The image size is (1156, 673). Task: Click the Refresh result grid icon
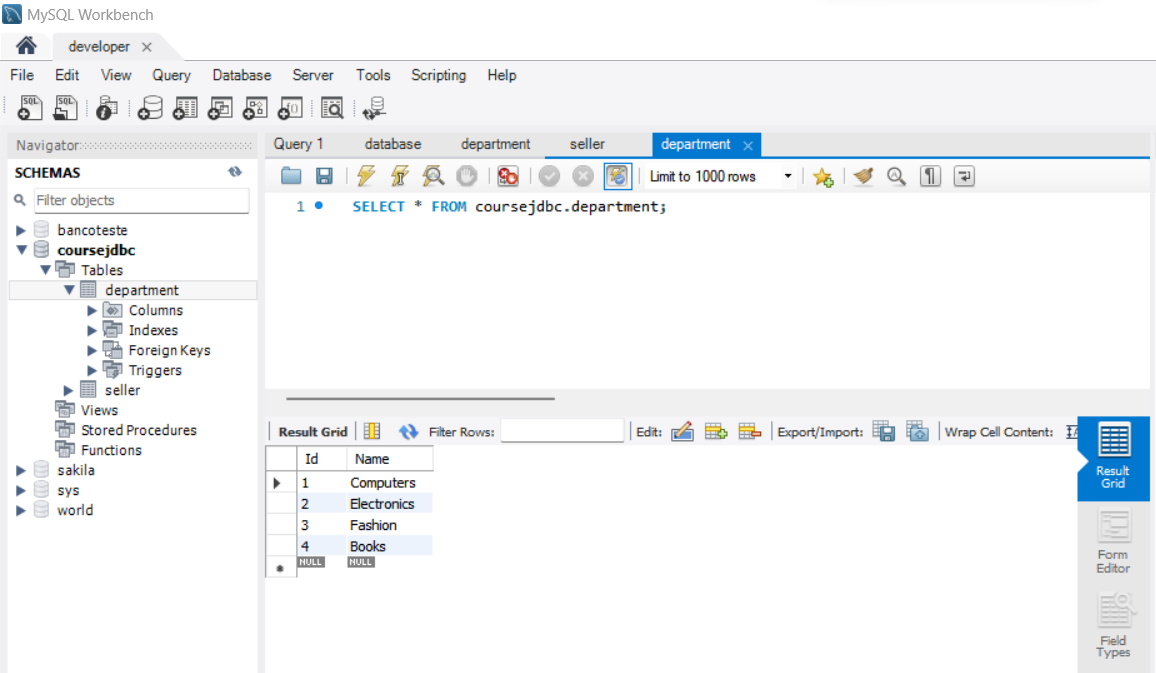click(408, 431)
